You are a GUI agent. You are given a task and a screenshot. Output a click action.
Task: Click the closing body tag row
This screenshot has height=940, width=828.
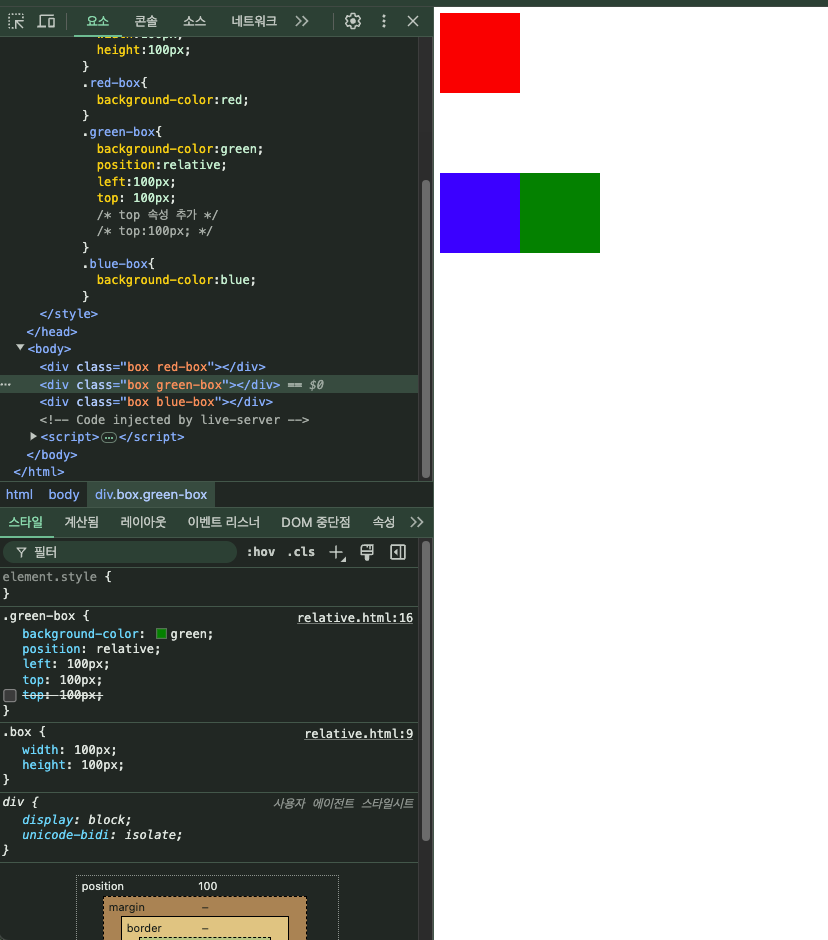(52, 455)
